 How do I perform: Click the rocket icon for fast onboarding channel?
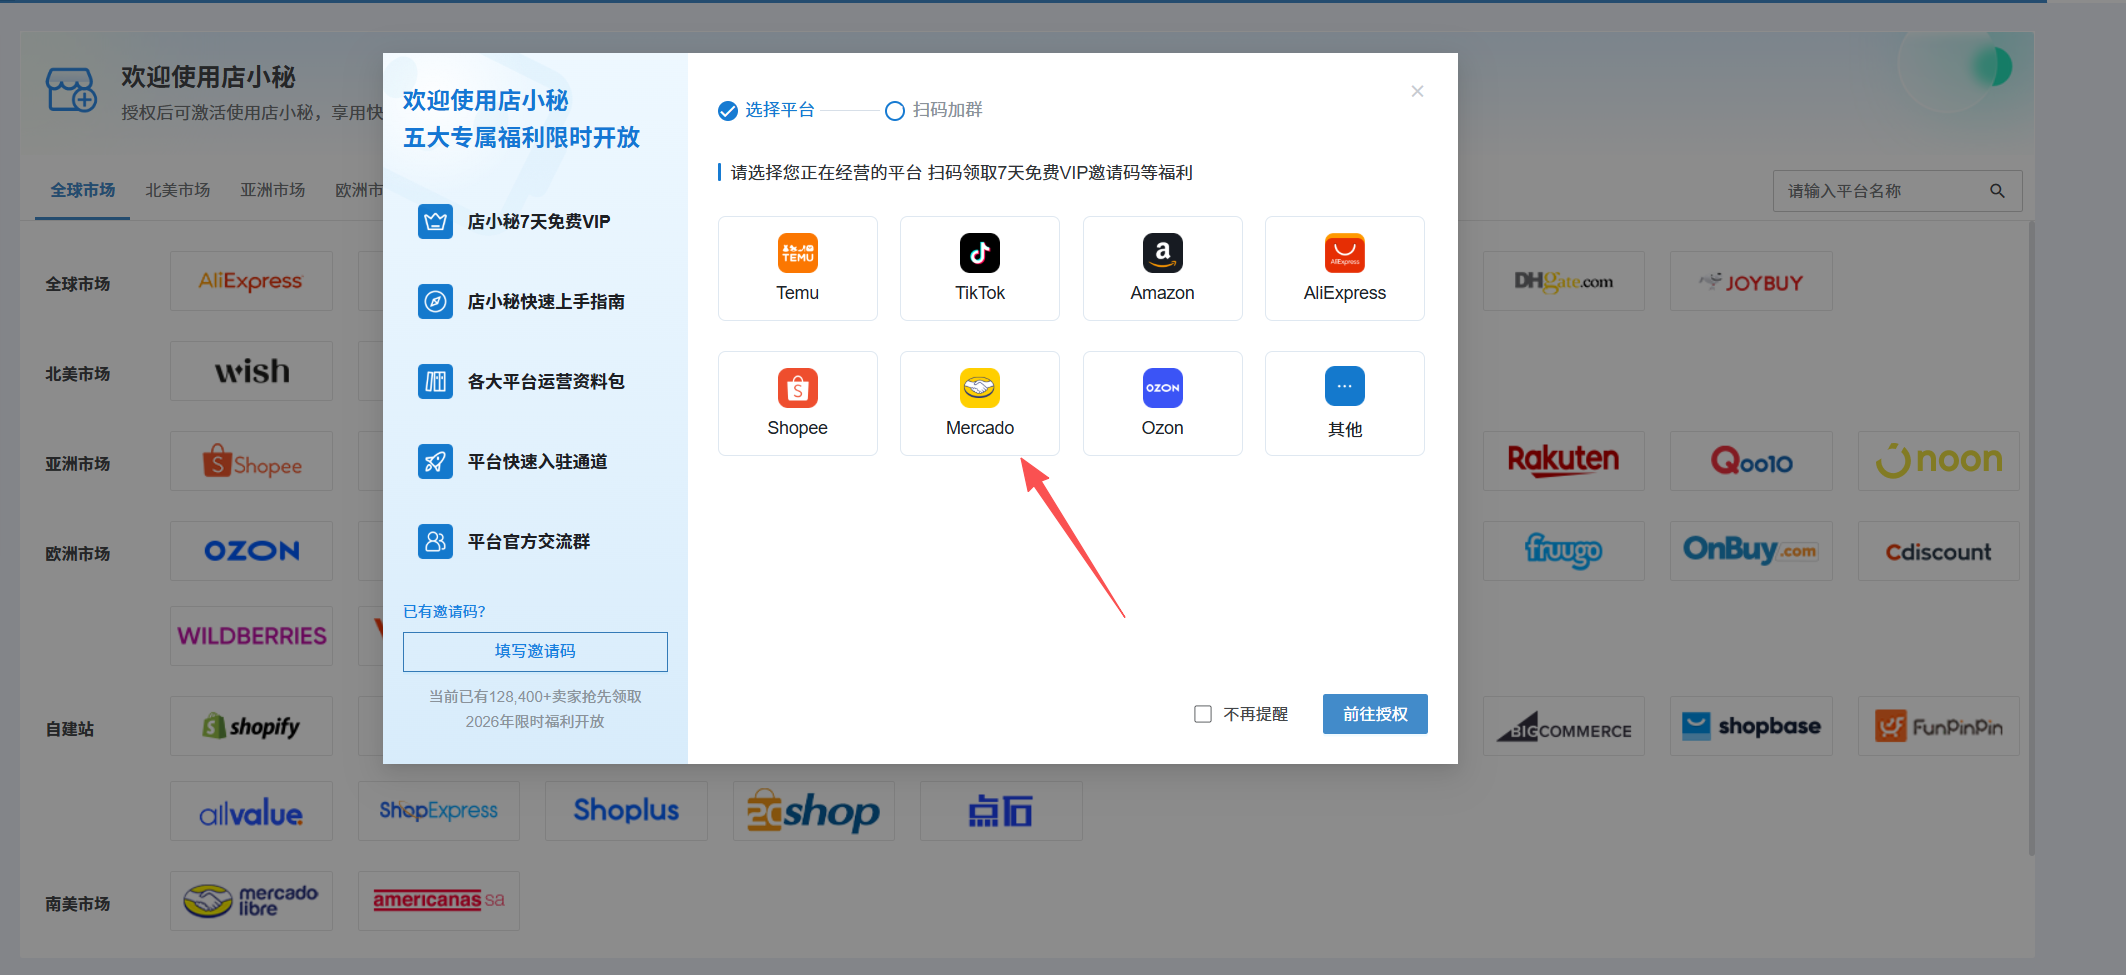435,461
